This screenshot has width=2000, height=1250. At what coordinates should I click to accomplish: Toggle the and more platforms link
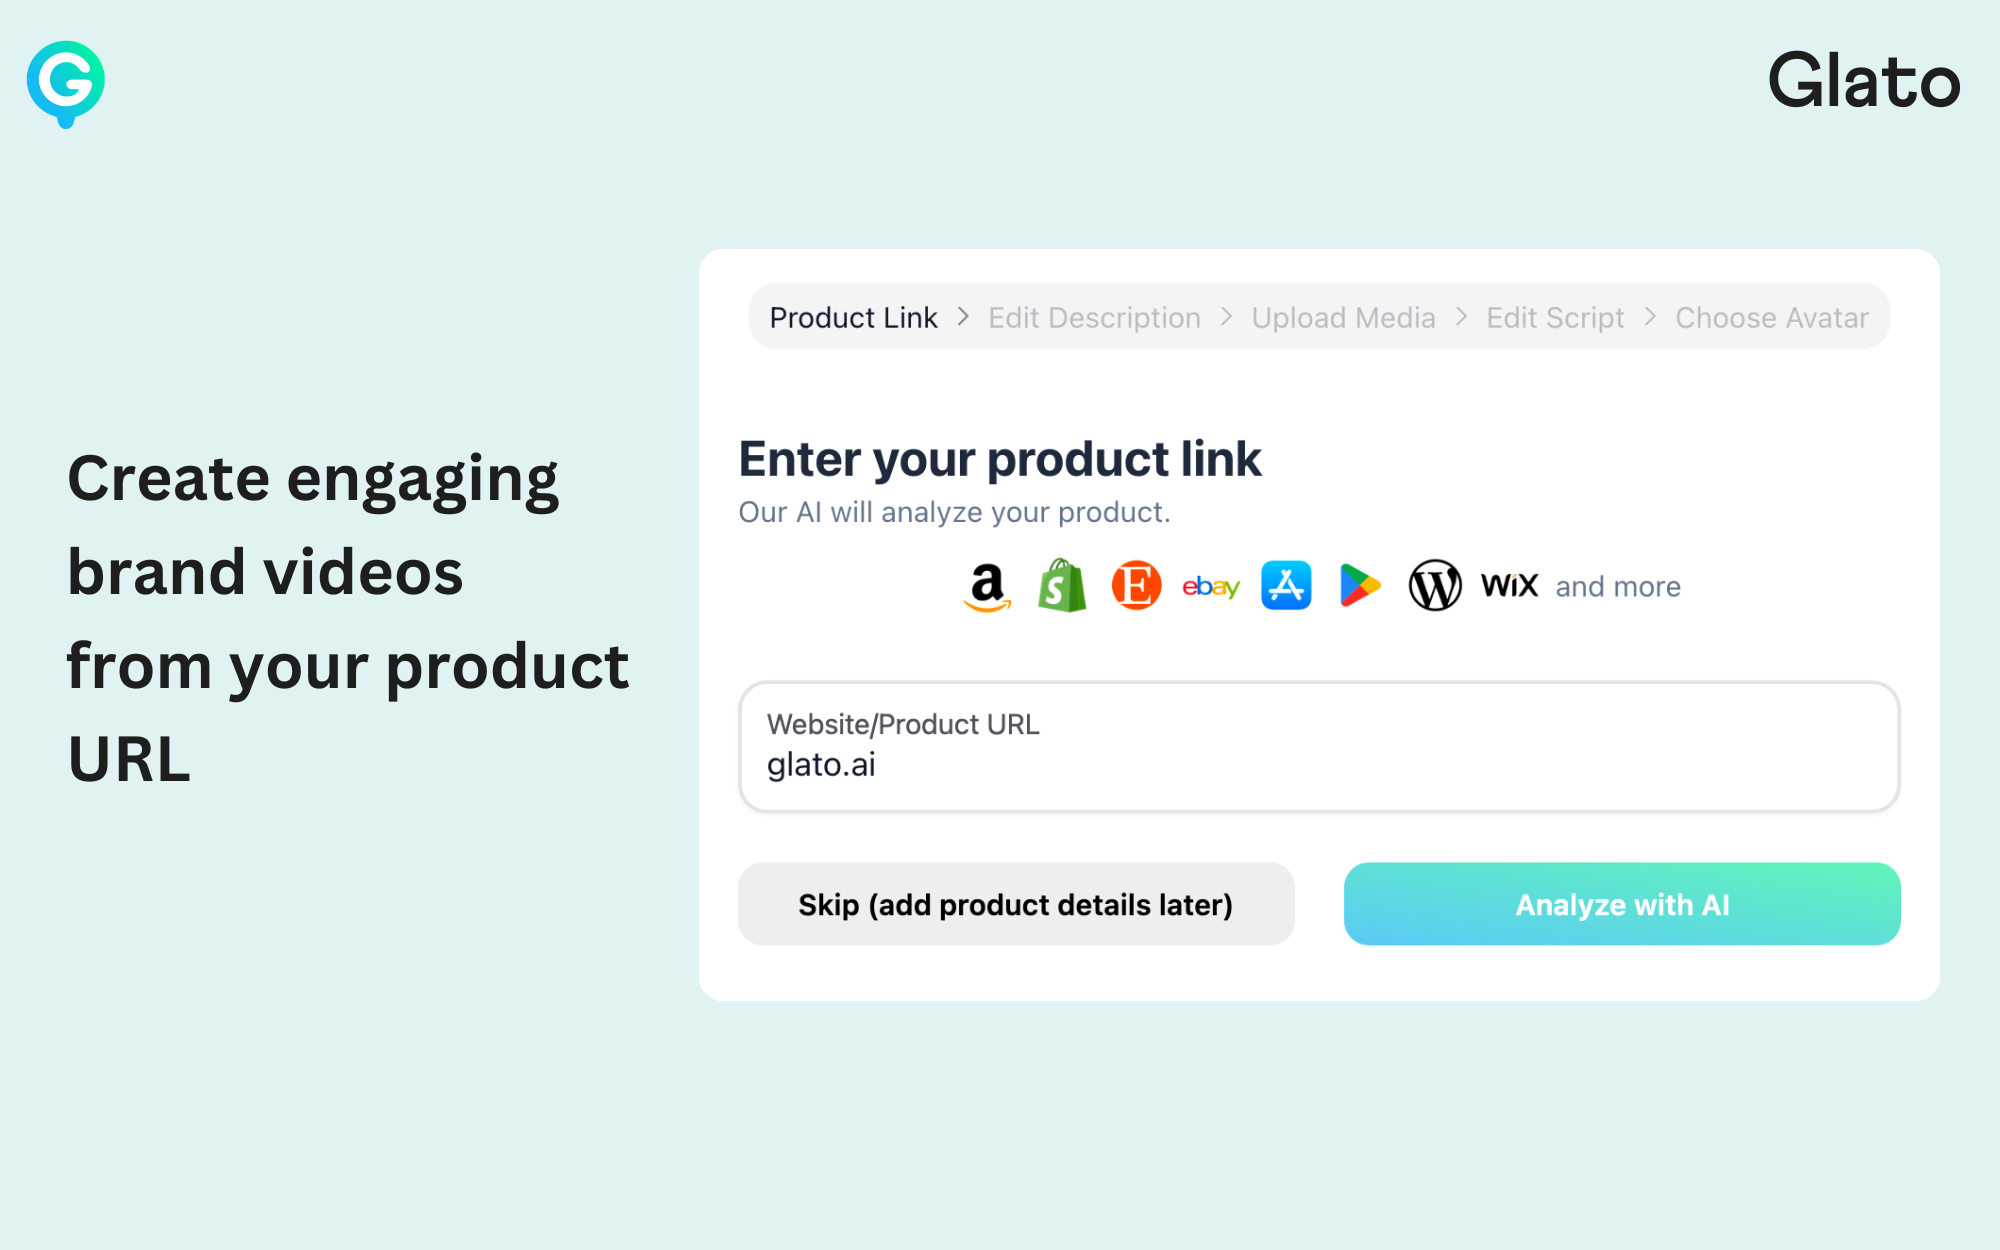pyautogui.click(x=1618, y=586)
